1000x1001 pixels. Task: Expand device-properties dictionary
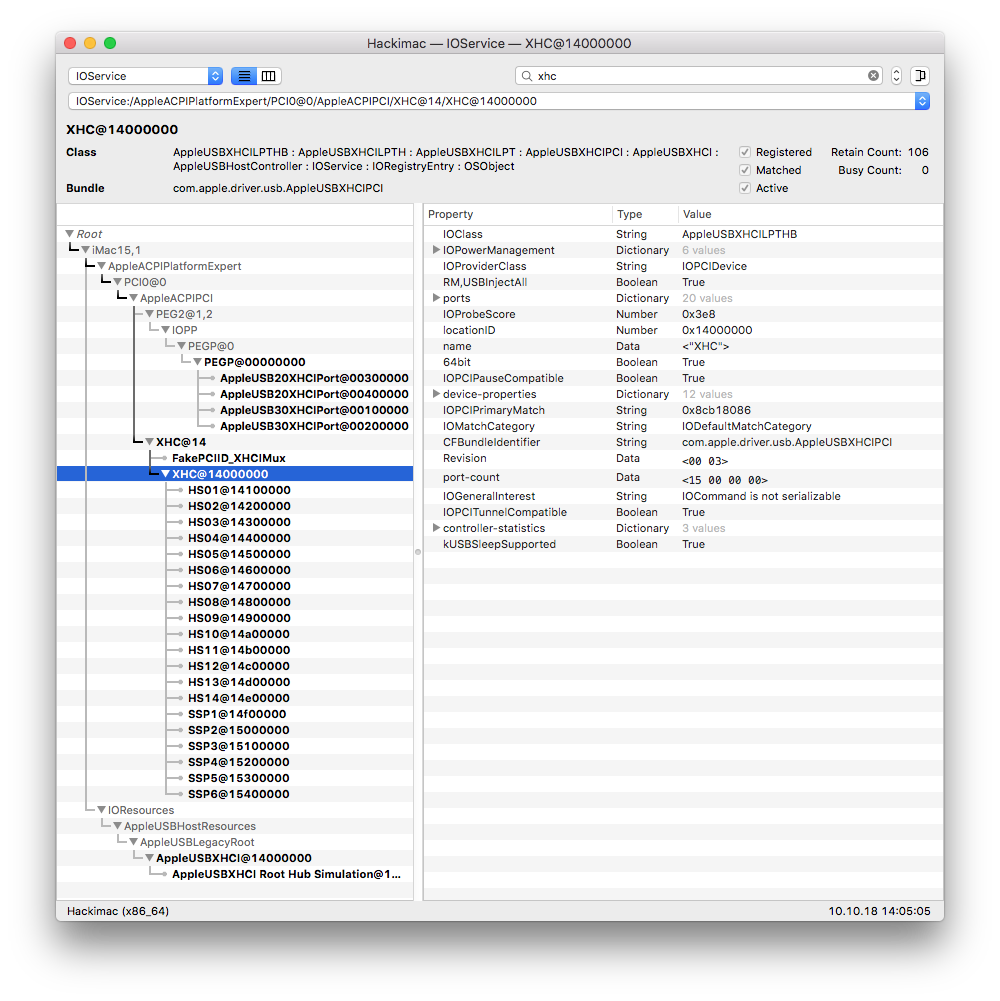tap(436, 393)
